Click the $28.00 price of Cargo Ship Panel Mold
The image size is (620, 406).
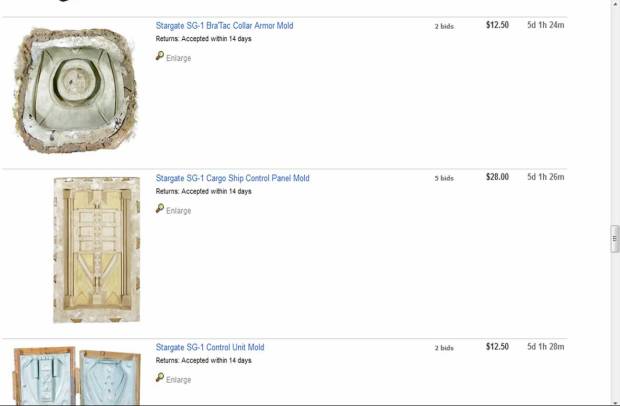(497, 177)
